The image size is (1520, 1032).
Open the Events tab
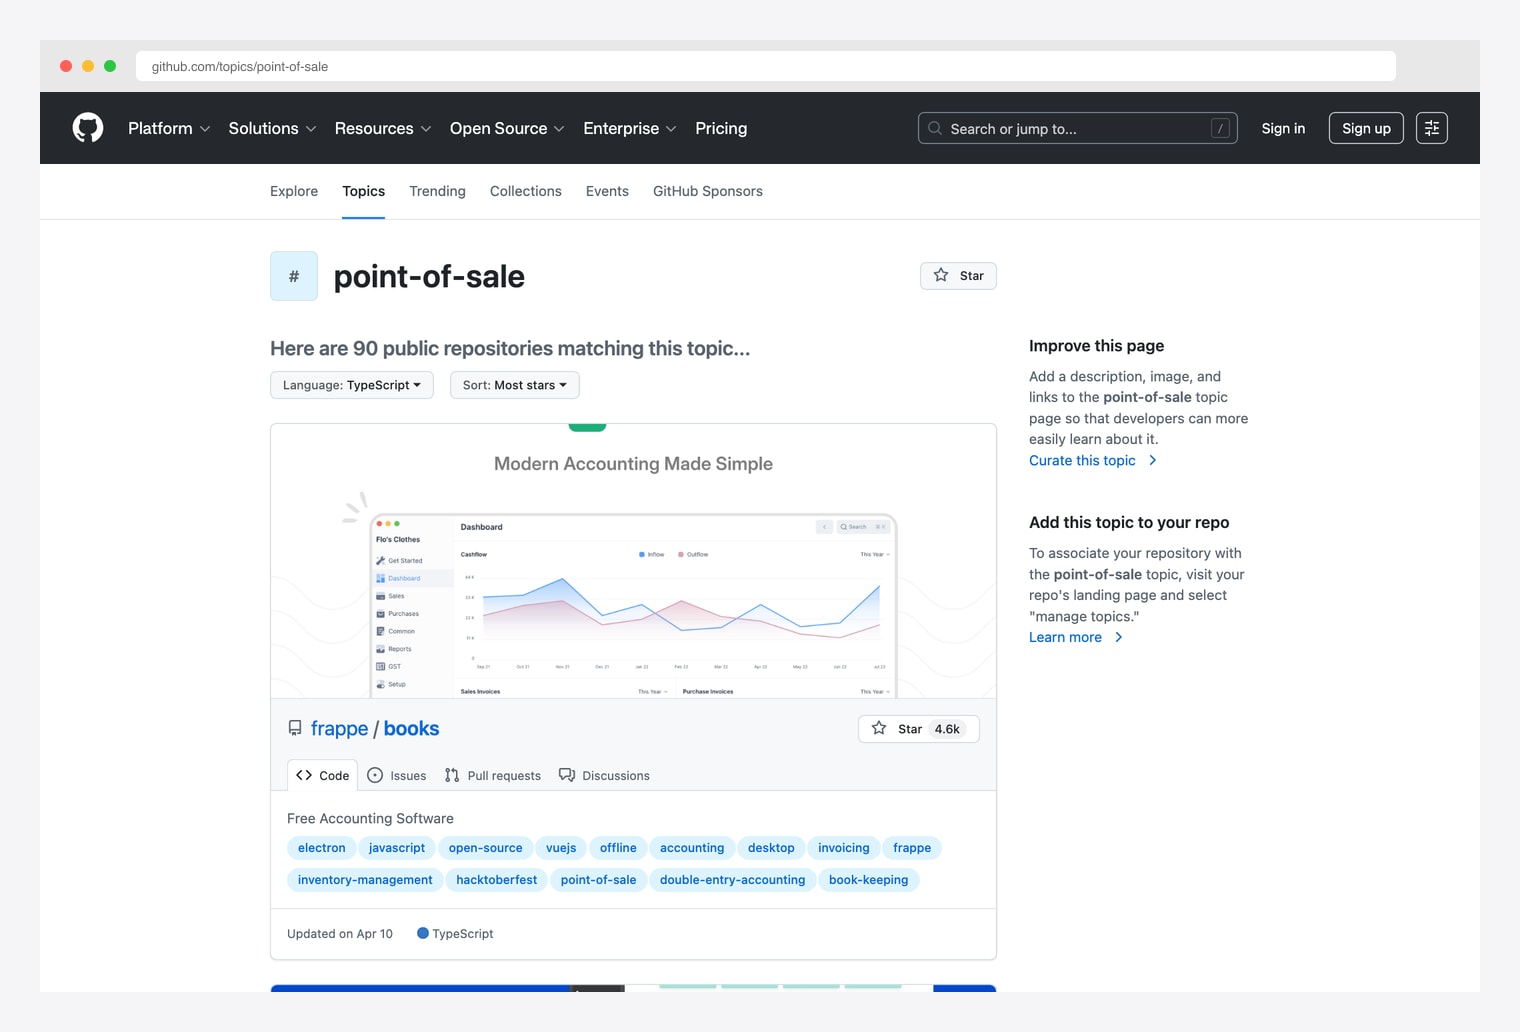pos(607,191)
